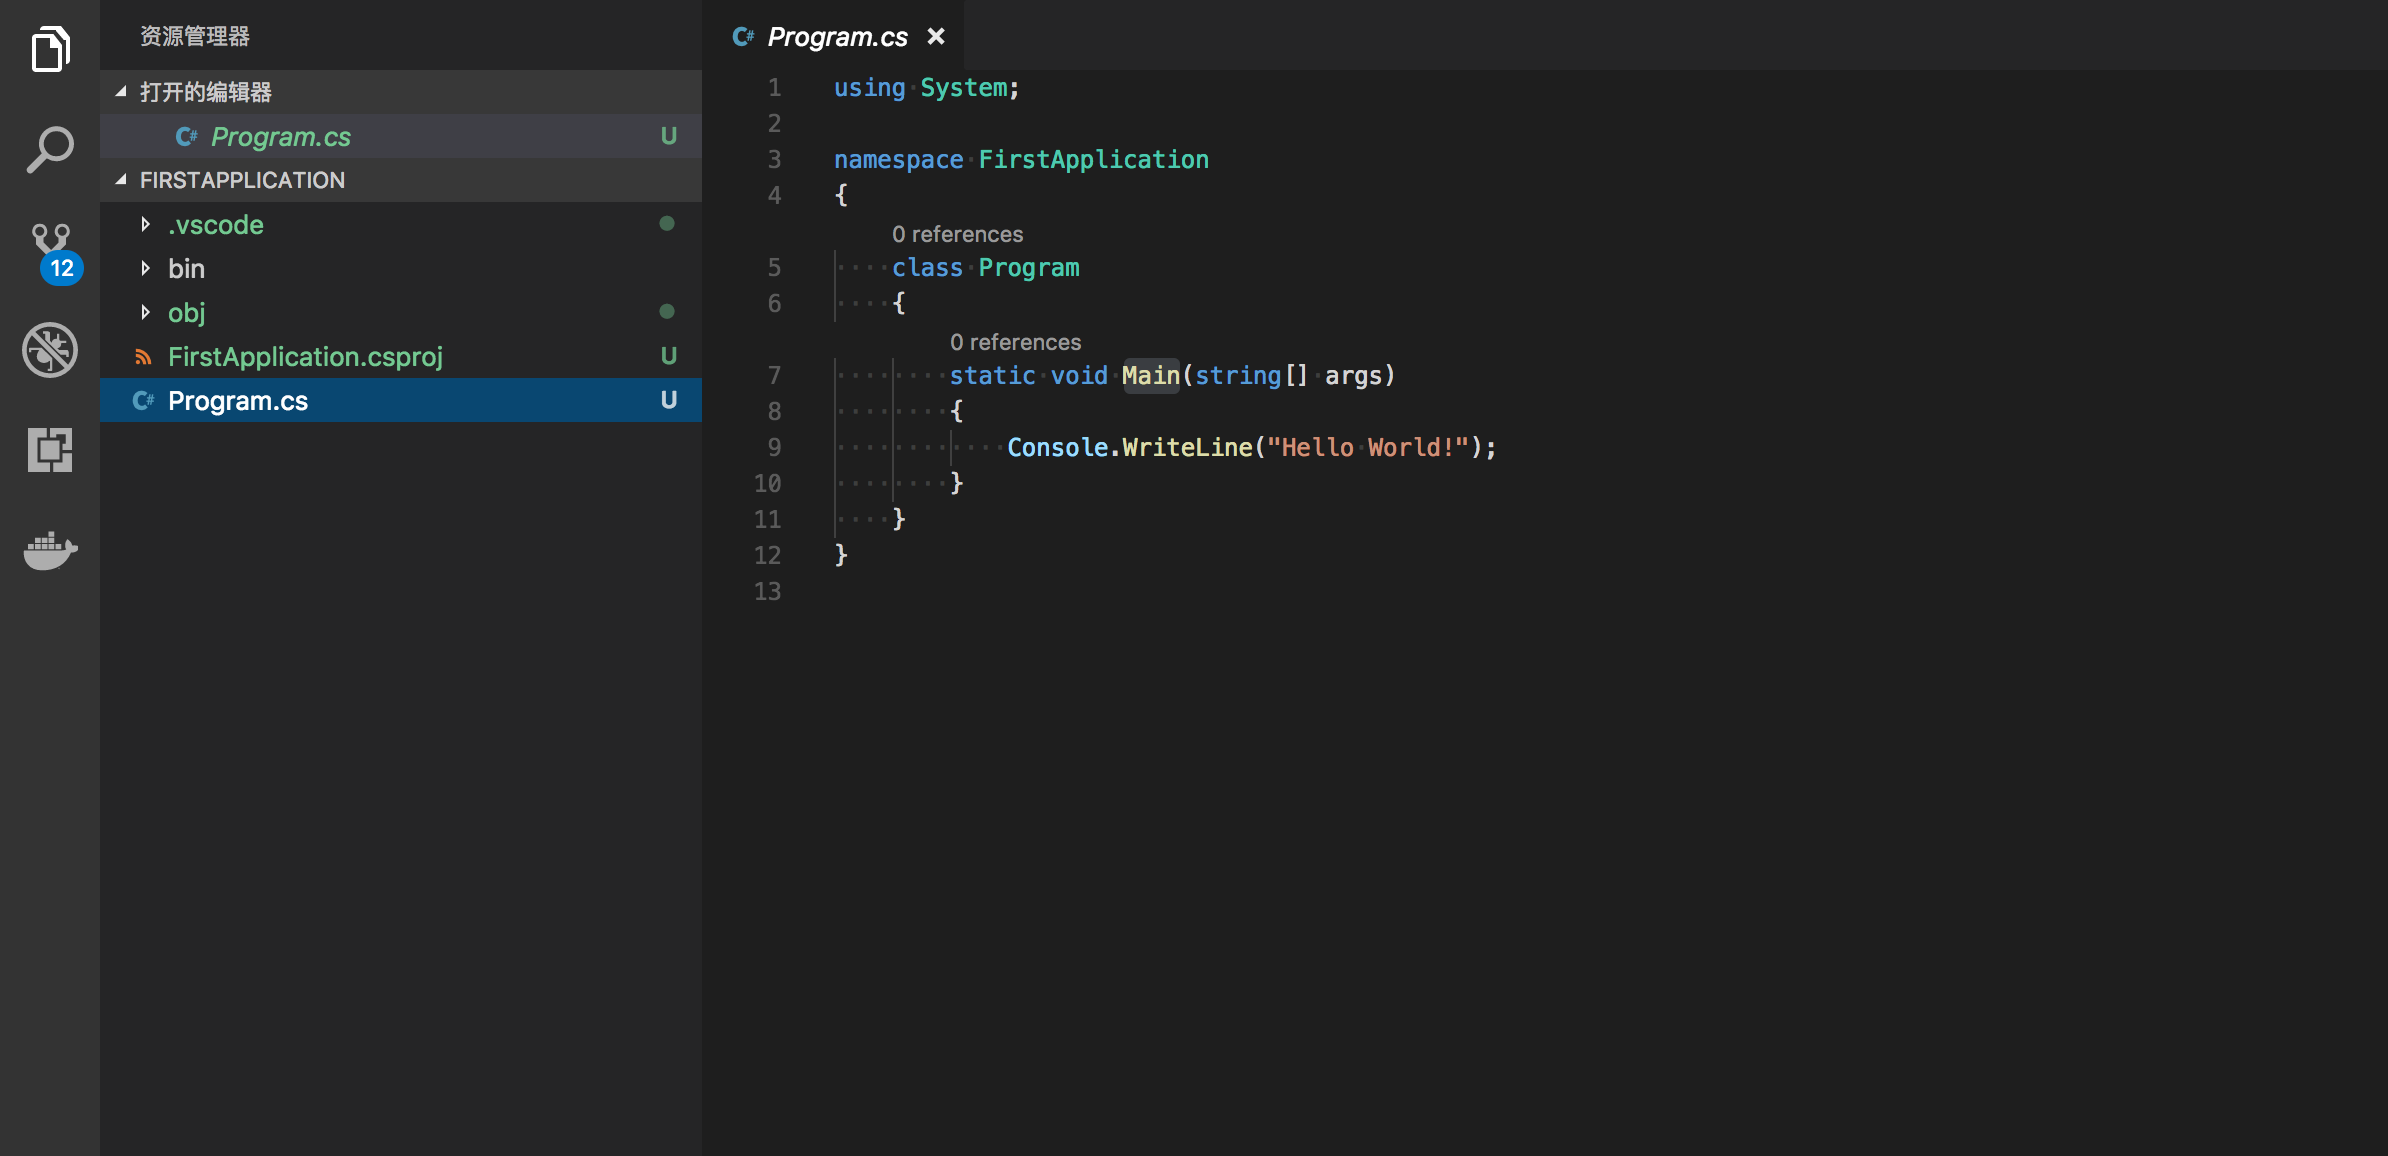2388x1156 pixels.
Task: Click the FIRSTAPPLICATION section header
Action: 401,180
